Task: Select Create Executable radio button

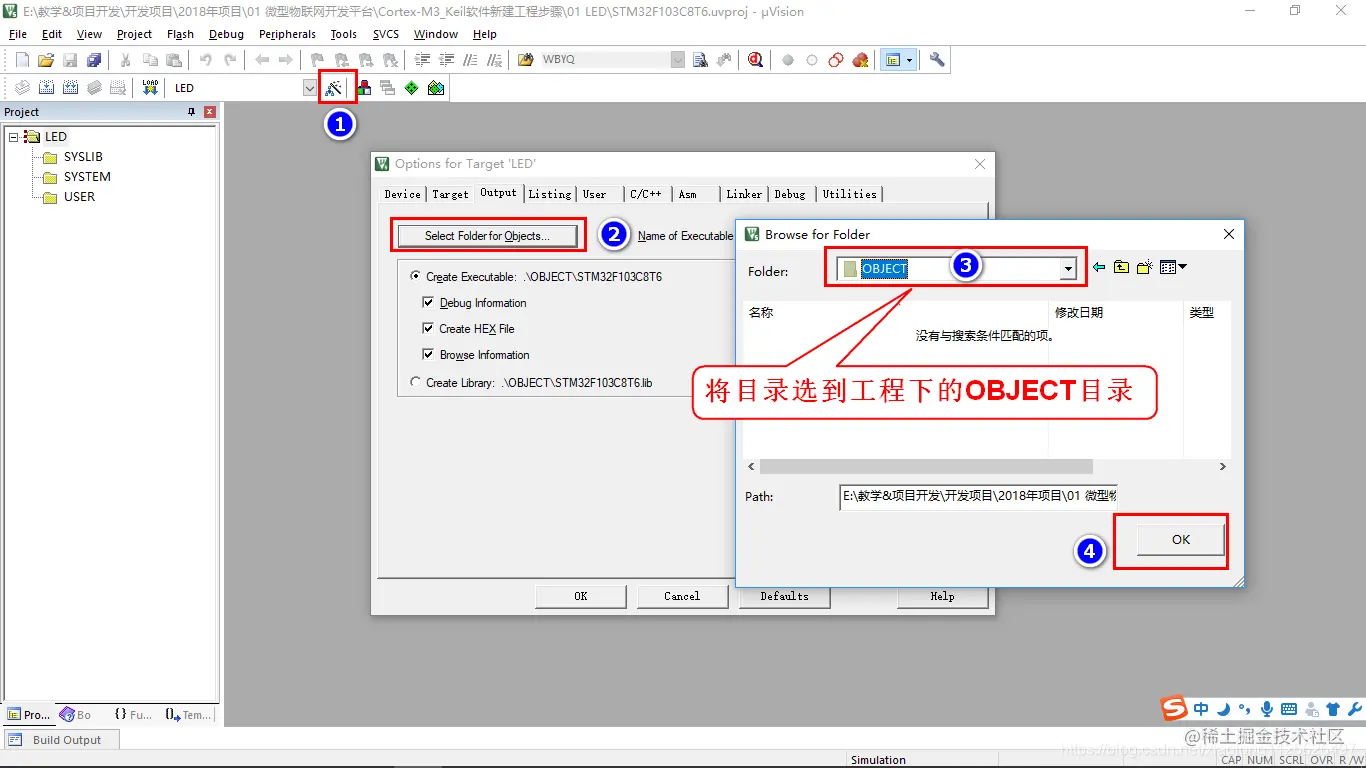Action: click(x=416, y=277)
